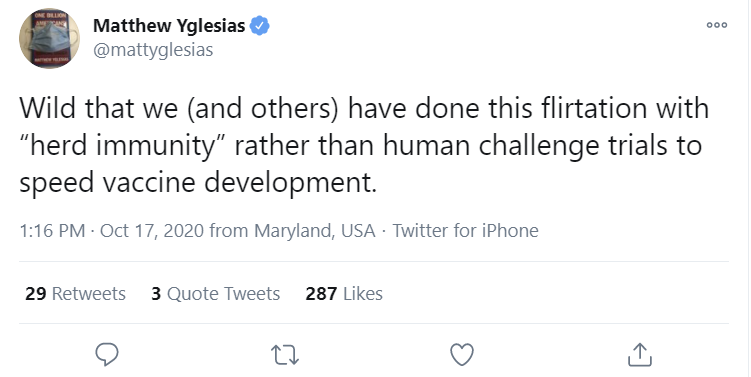Open the reply speech bubble icon
The image size is (751, 377).
point(107,354)
